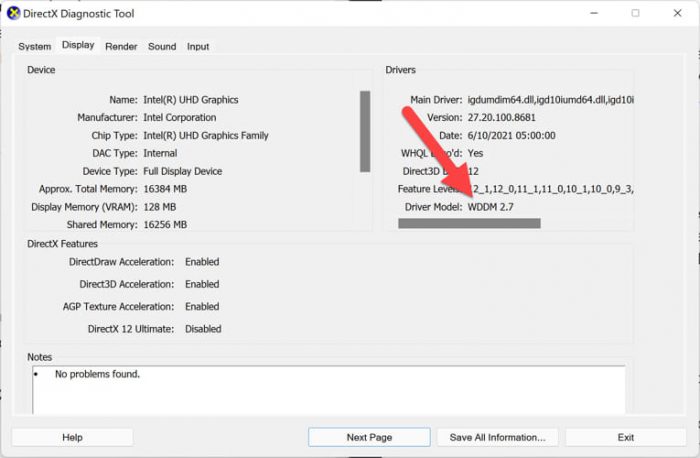Click the driver date '6/10/2021 05:00:00'

coord(511,136)
